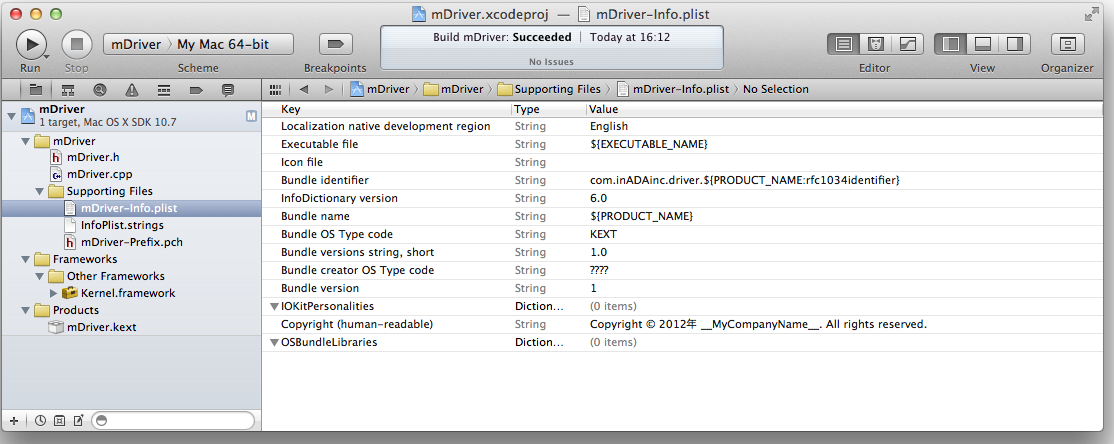Click the navigator filter search field
Viewport: 1114px width, 444px height.
173,420
